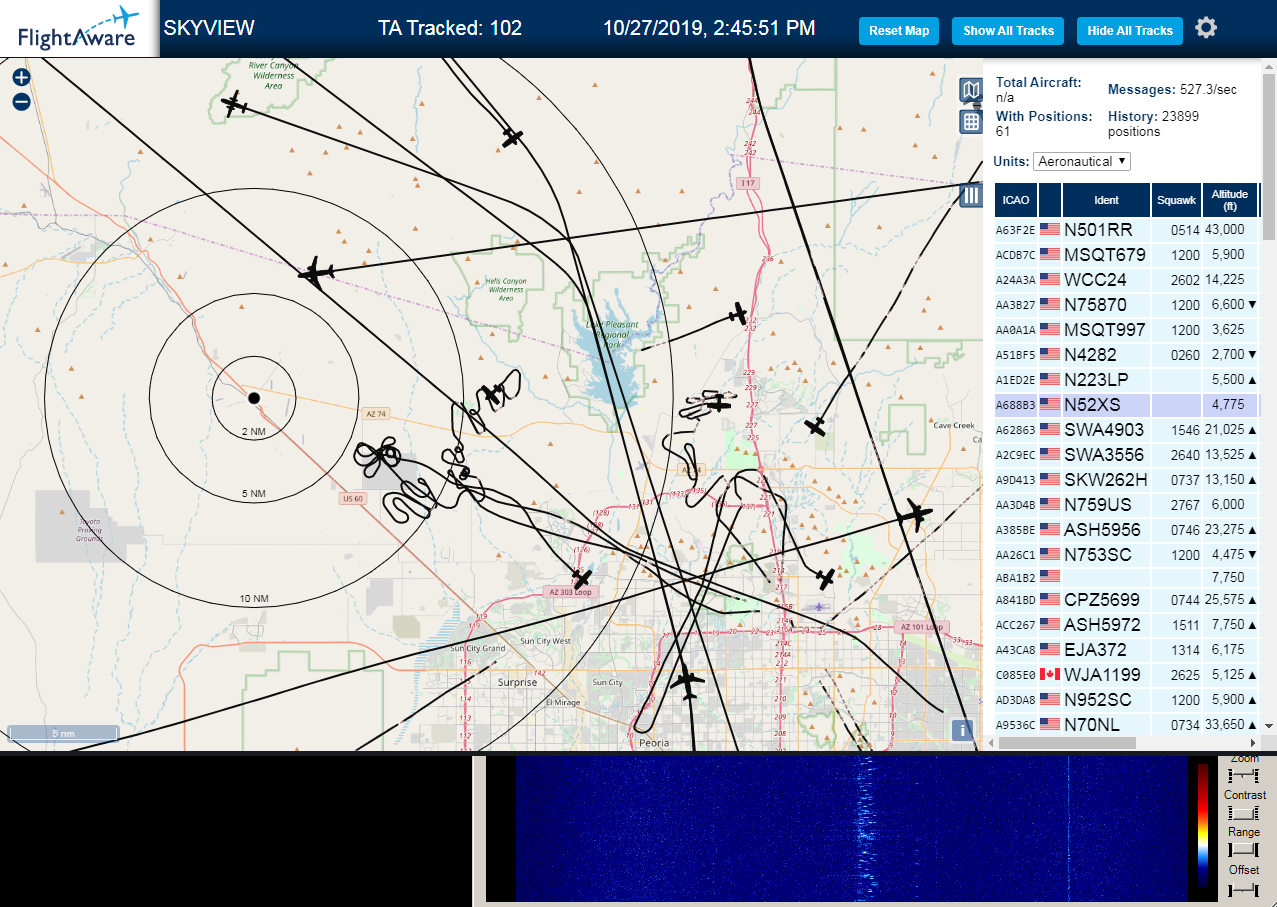Select the WCC24 aircraft row
Viewport: 1277px width, 907px height.
1127,279
